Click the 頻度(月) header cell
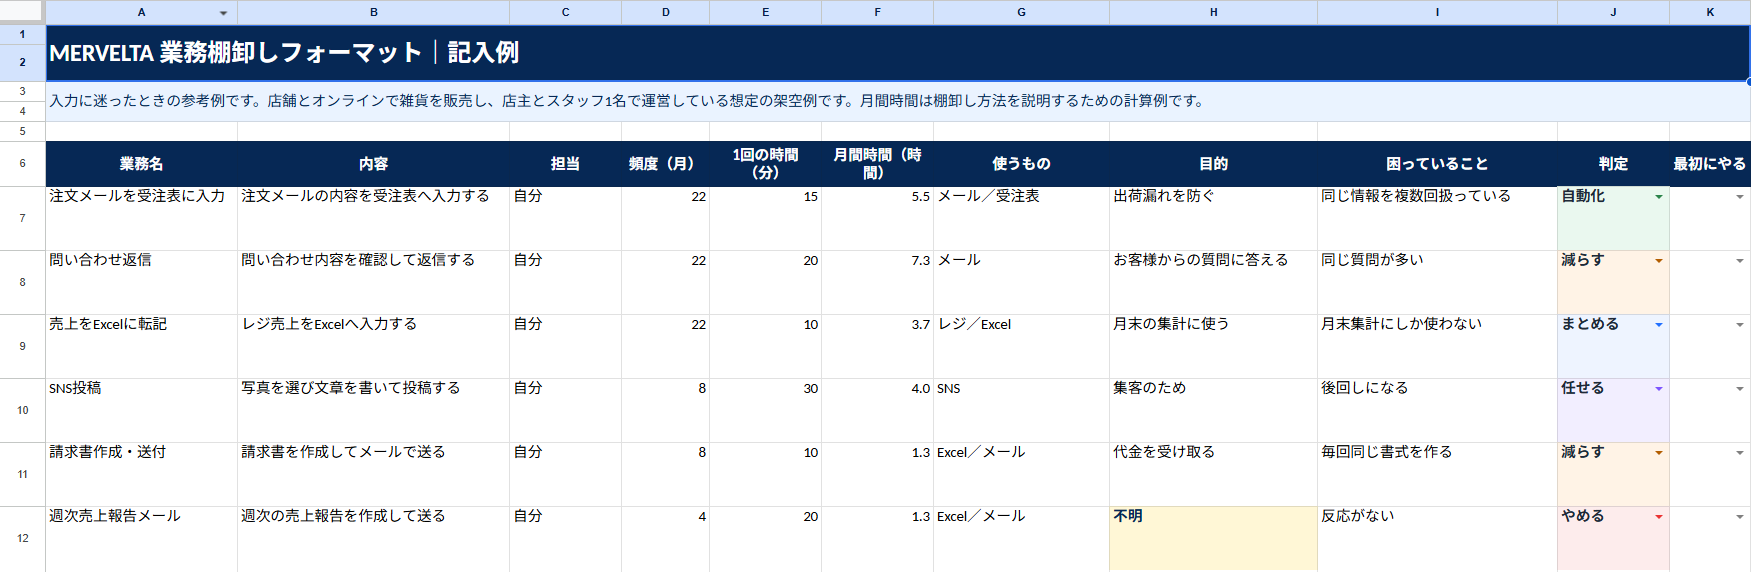The height and width of the screenshot is (572, 1751). 665,164
